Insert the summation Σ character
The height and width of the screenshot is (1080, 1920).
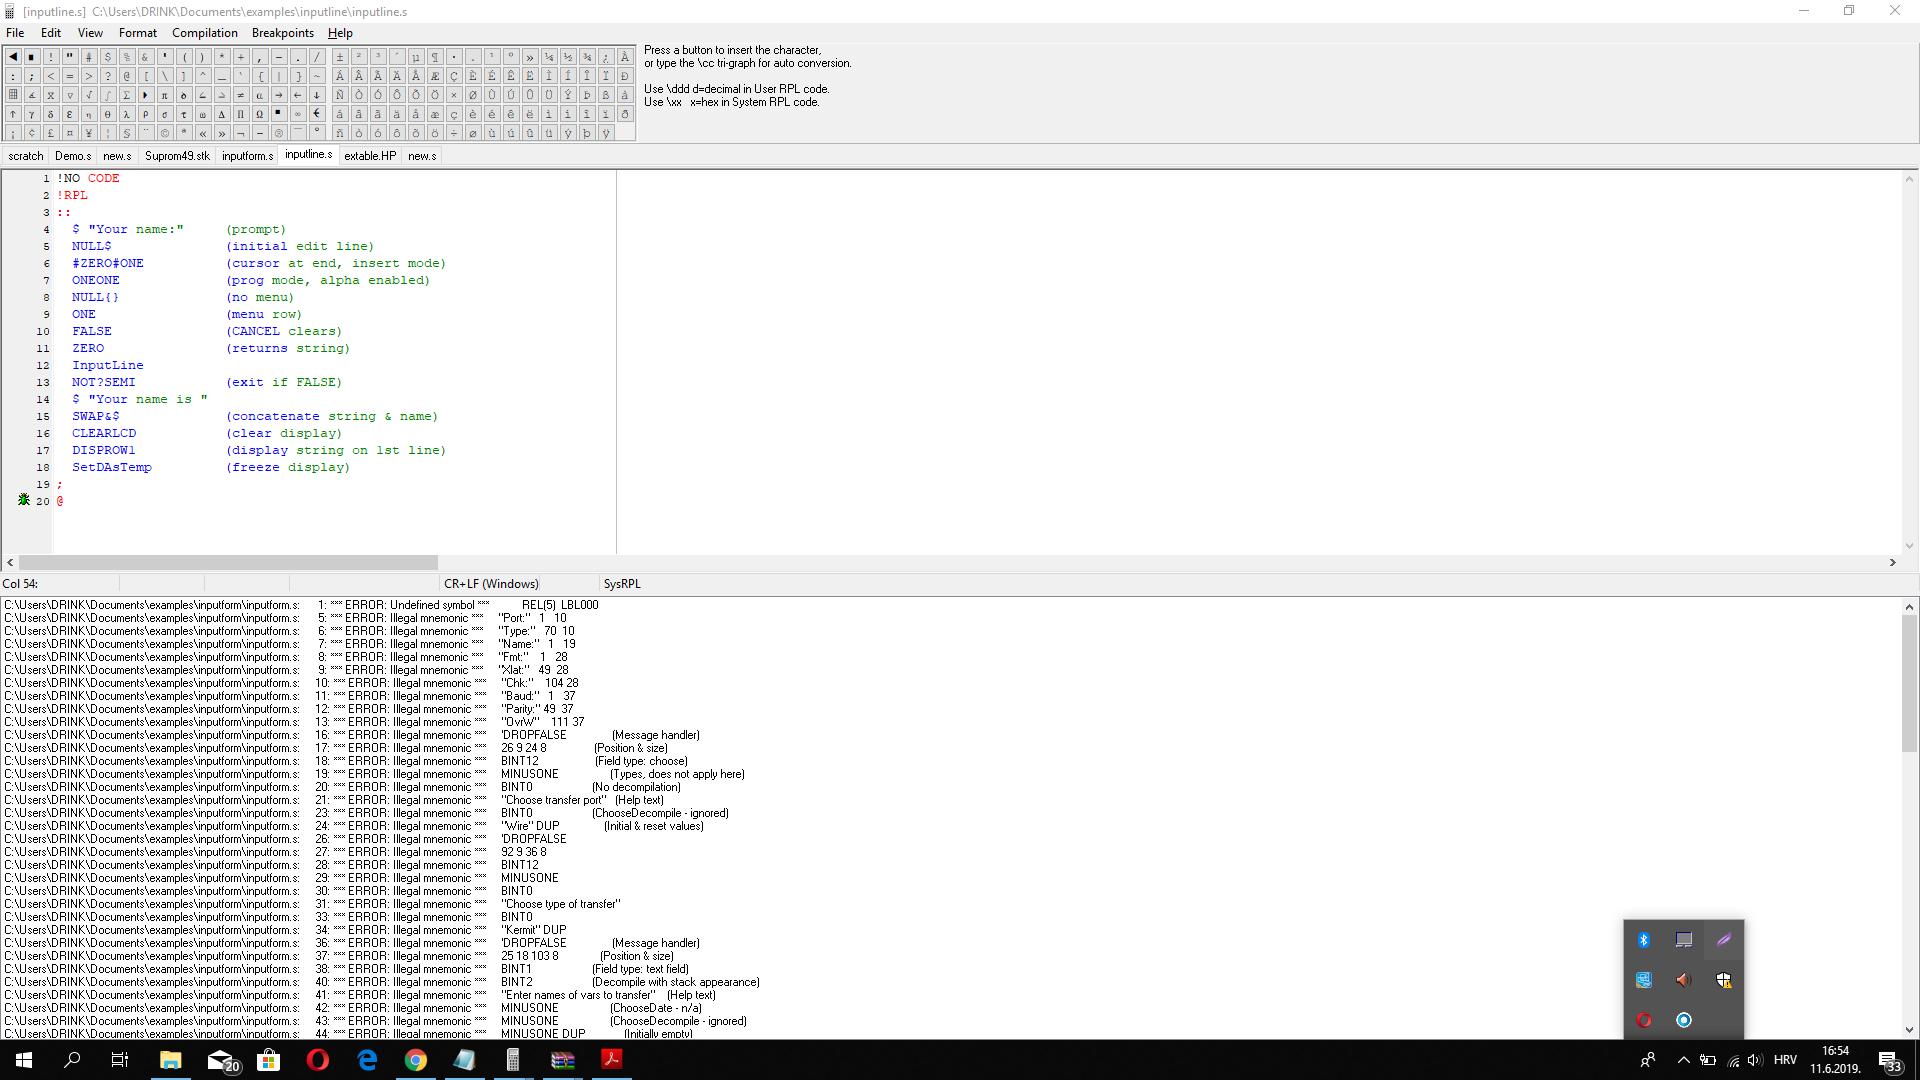point(126,95)
